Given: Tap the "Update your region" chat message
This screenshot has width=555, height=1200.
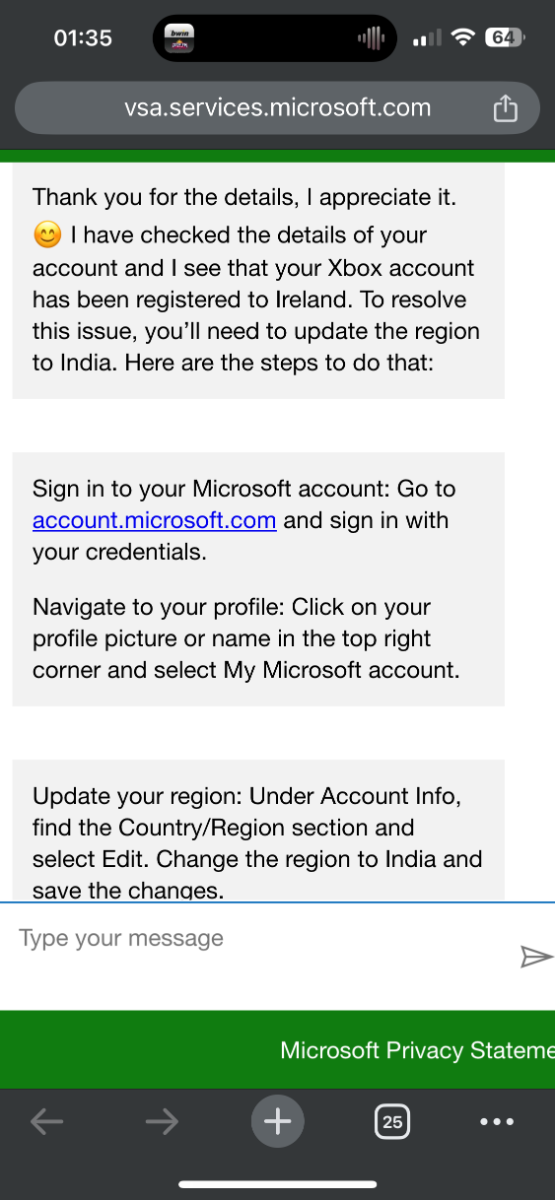Looking at the screenshot, I should coord(258,828).
